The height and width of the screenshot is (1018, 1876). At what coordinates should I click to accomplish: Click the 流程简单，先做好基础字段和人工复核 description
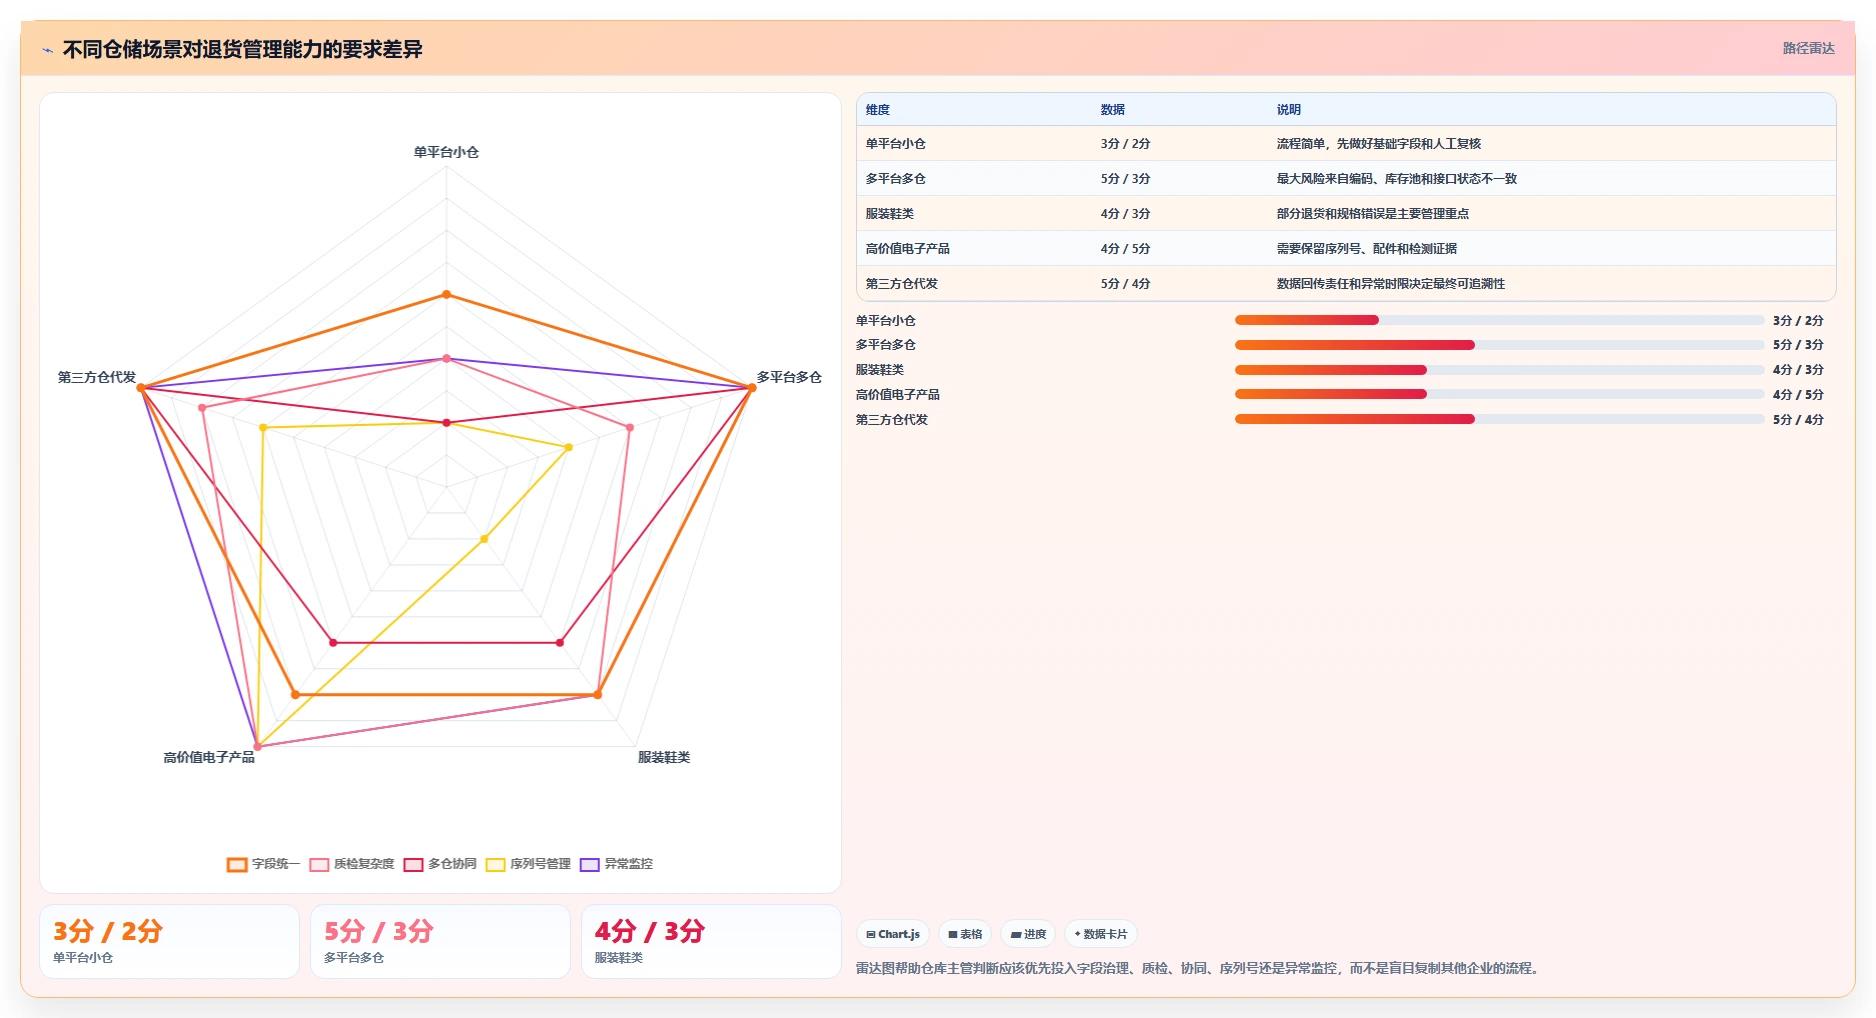coord(1379,144)
